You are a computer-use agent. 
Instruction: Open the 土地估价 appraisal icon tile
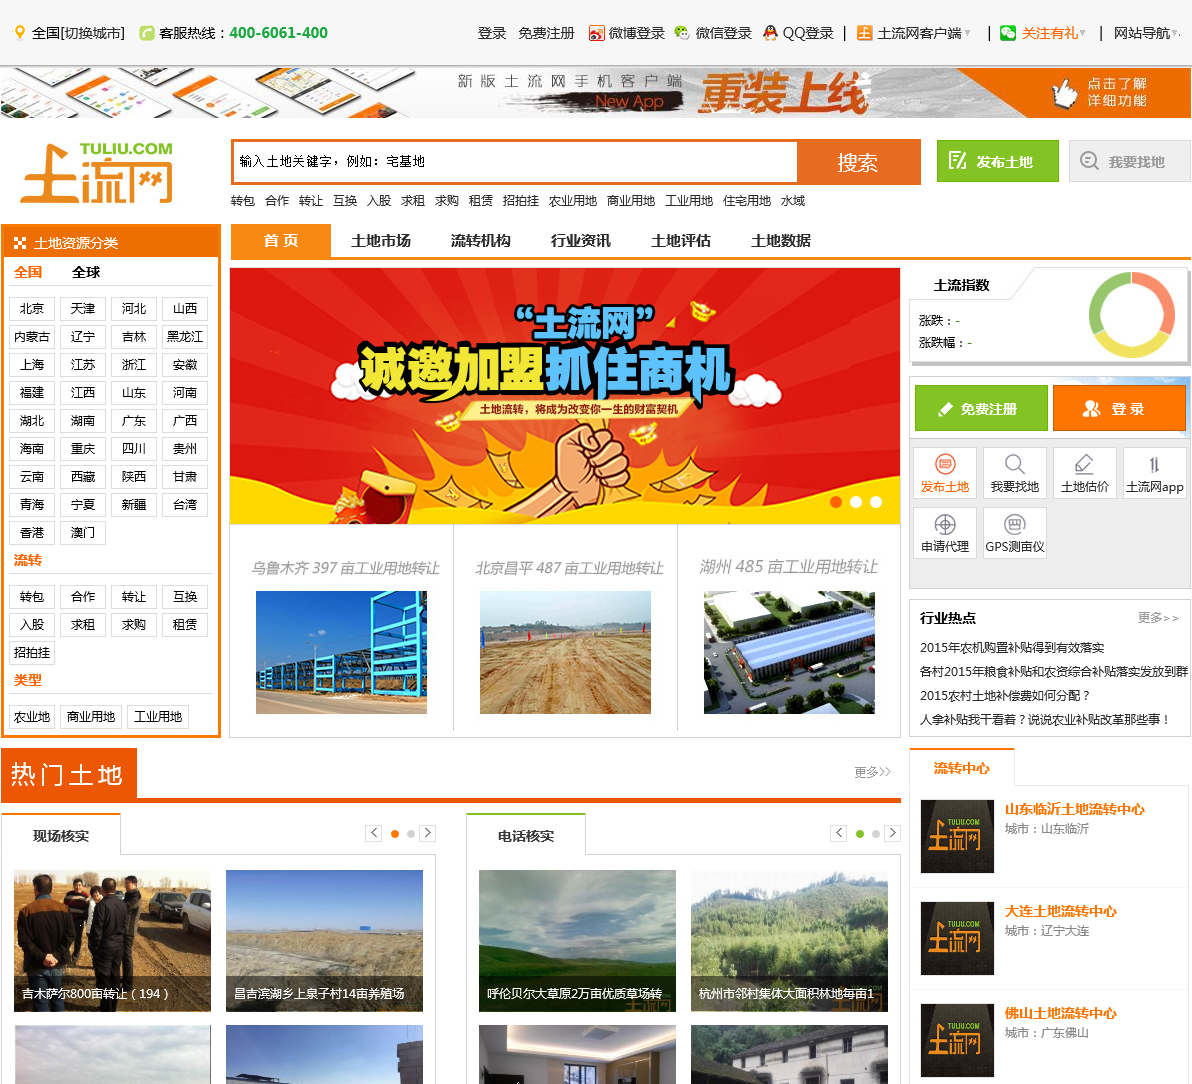1085,473
